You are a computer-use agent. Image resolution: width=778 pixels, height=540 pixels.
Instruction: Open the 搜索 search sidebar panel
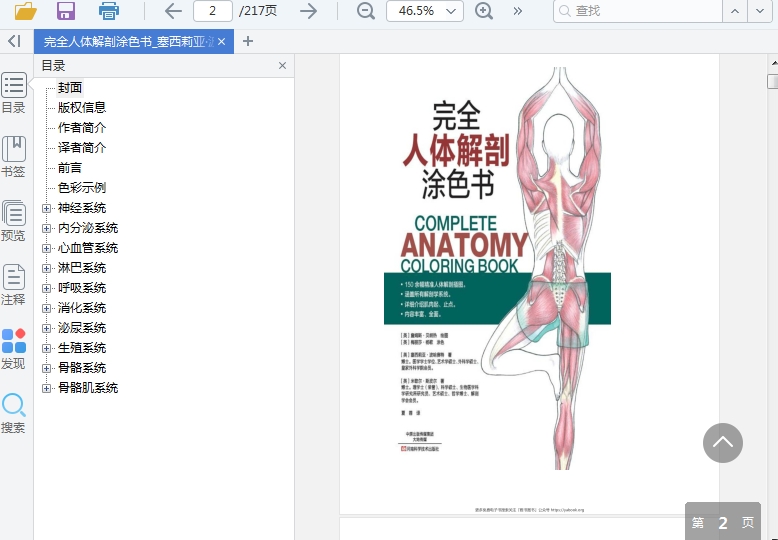point(13,413)
